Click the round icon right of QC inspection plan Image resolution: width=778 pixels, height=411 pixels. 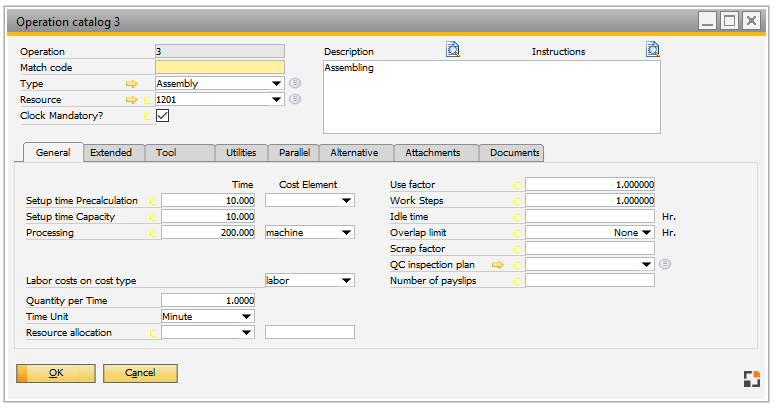click(x=665, y=265)
